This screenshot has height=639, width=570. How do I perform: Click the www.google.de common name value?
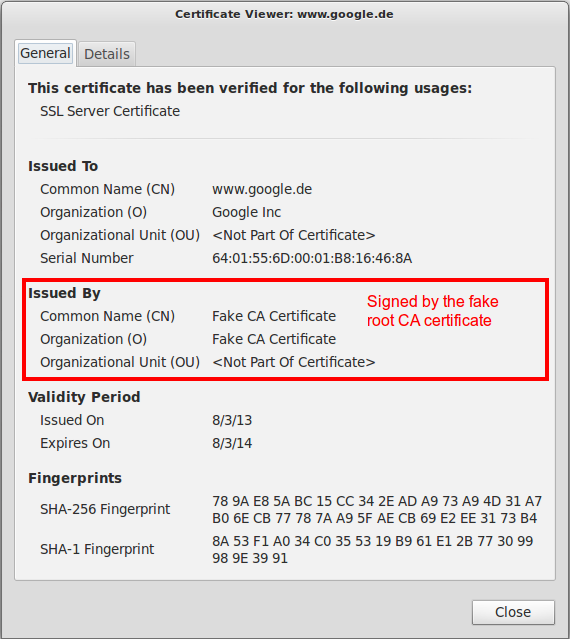click(x=262, y=189)
